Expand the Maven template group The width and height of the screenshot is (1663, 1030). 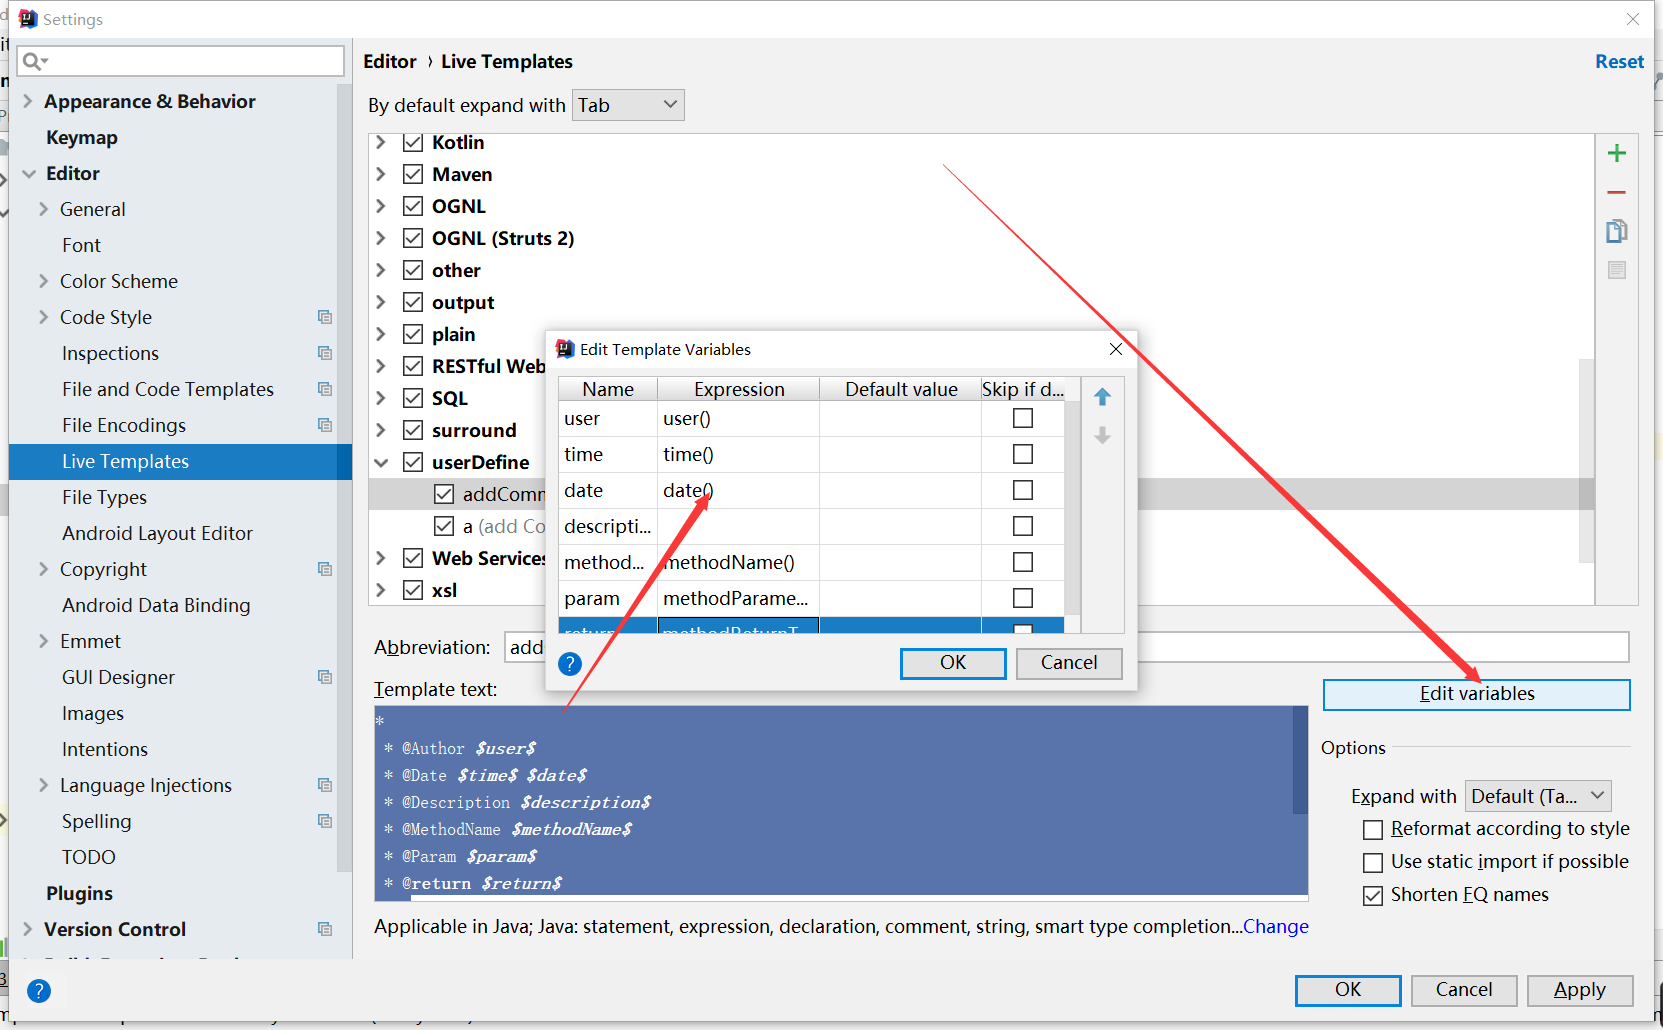coord(381,174)
